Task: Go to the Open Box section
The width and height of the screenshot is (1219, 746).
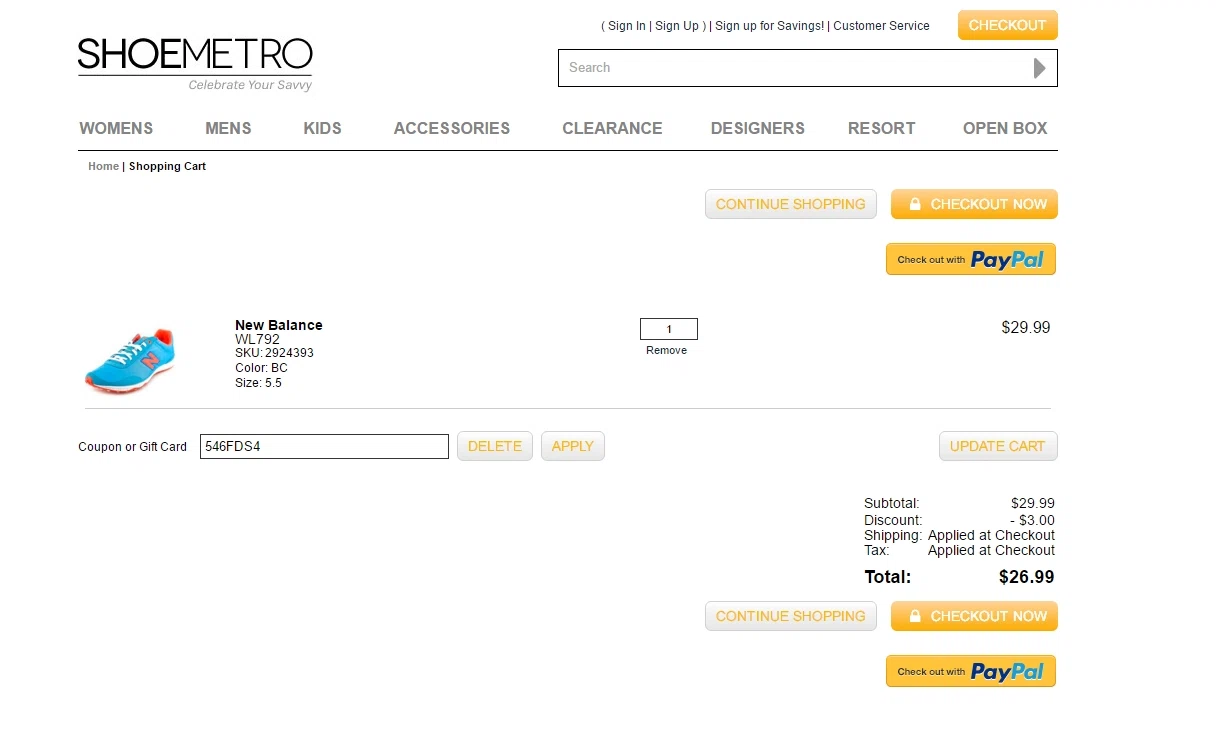Action: pyautogui.click(x=1005, y=128)
